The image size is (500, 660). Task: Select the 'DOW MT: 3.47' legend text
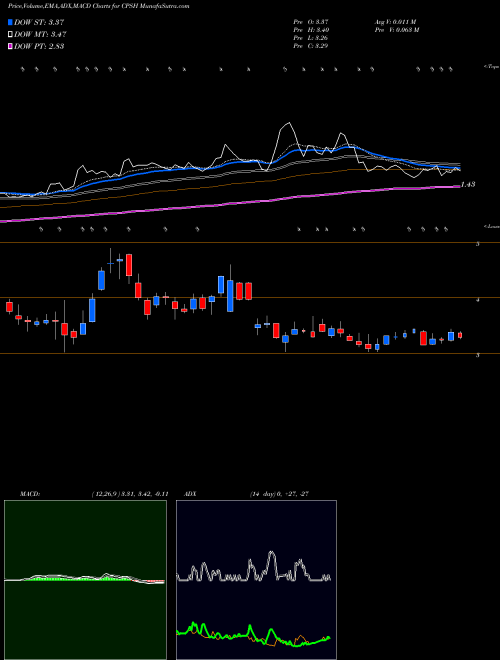(x=40, y=35)
